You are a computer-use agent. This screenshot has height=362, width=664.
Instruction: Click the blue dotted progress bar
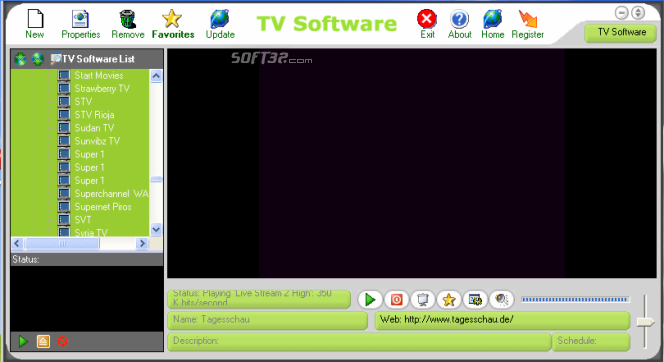[575, 299]
